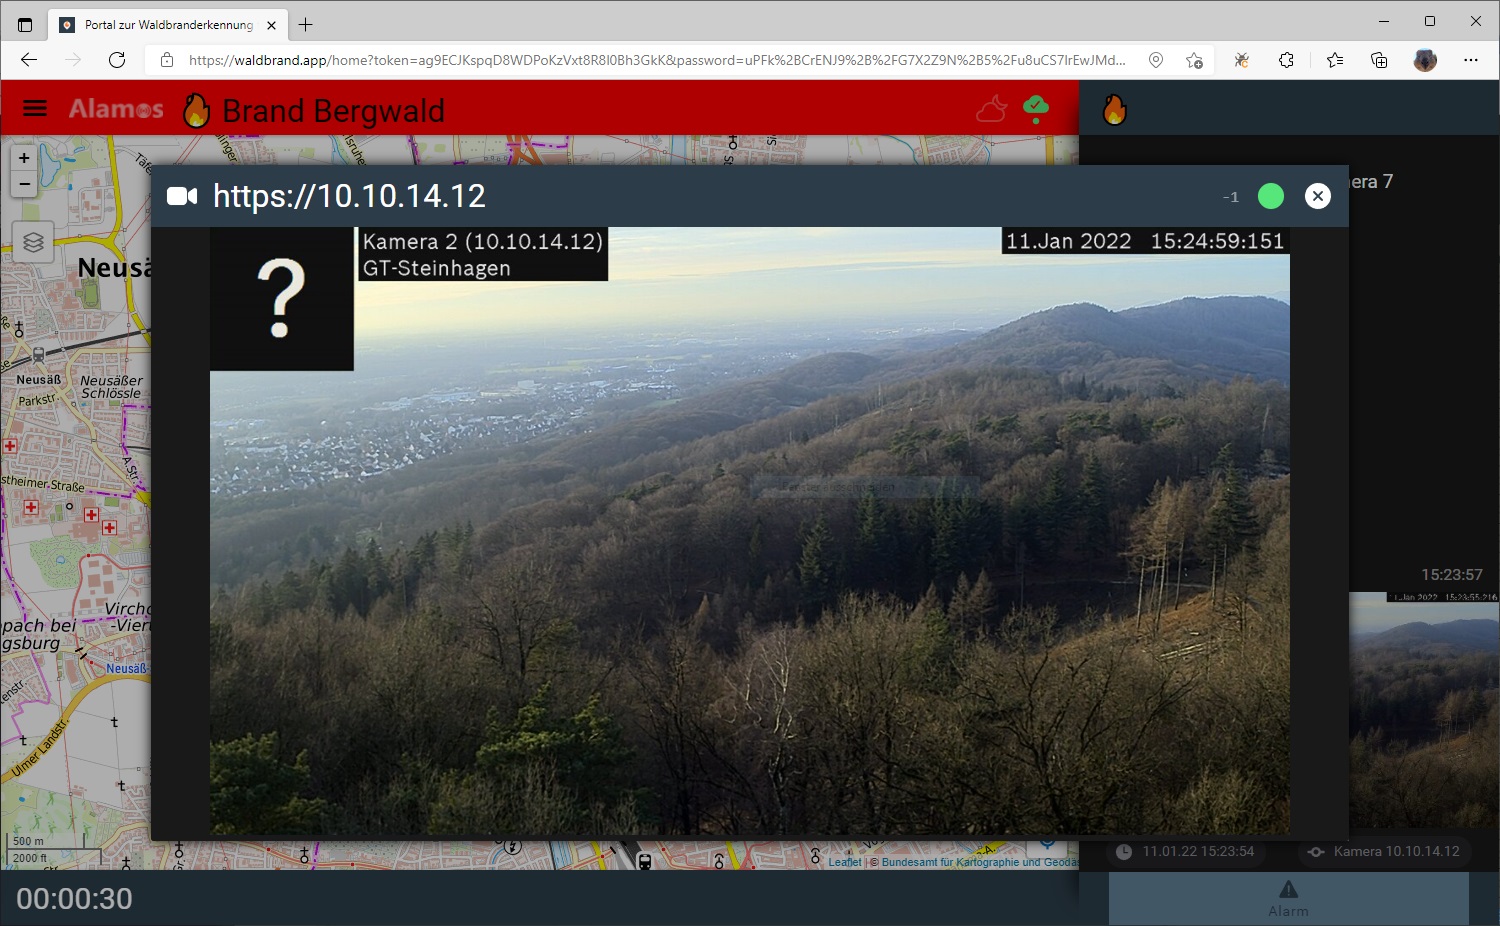Click the green camera status indicator
The height and width of the screenshot is (926, 1500).
[x=1270, y=196]
